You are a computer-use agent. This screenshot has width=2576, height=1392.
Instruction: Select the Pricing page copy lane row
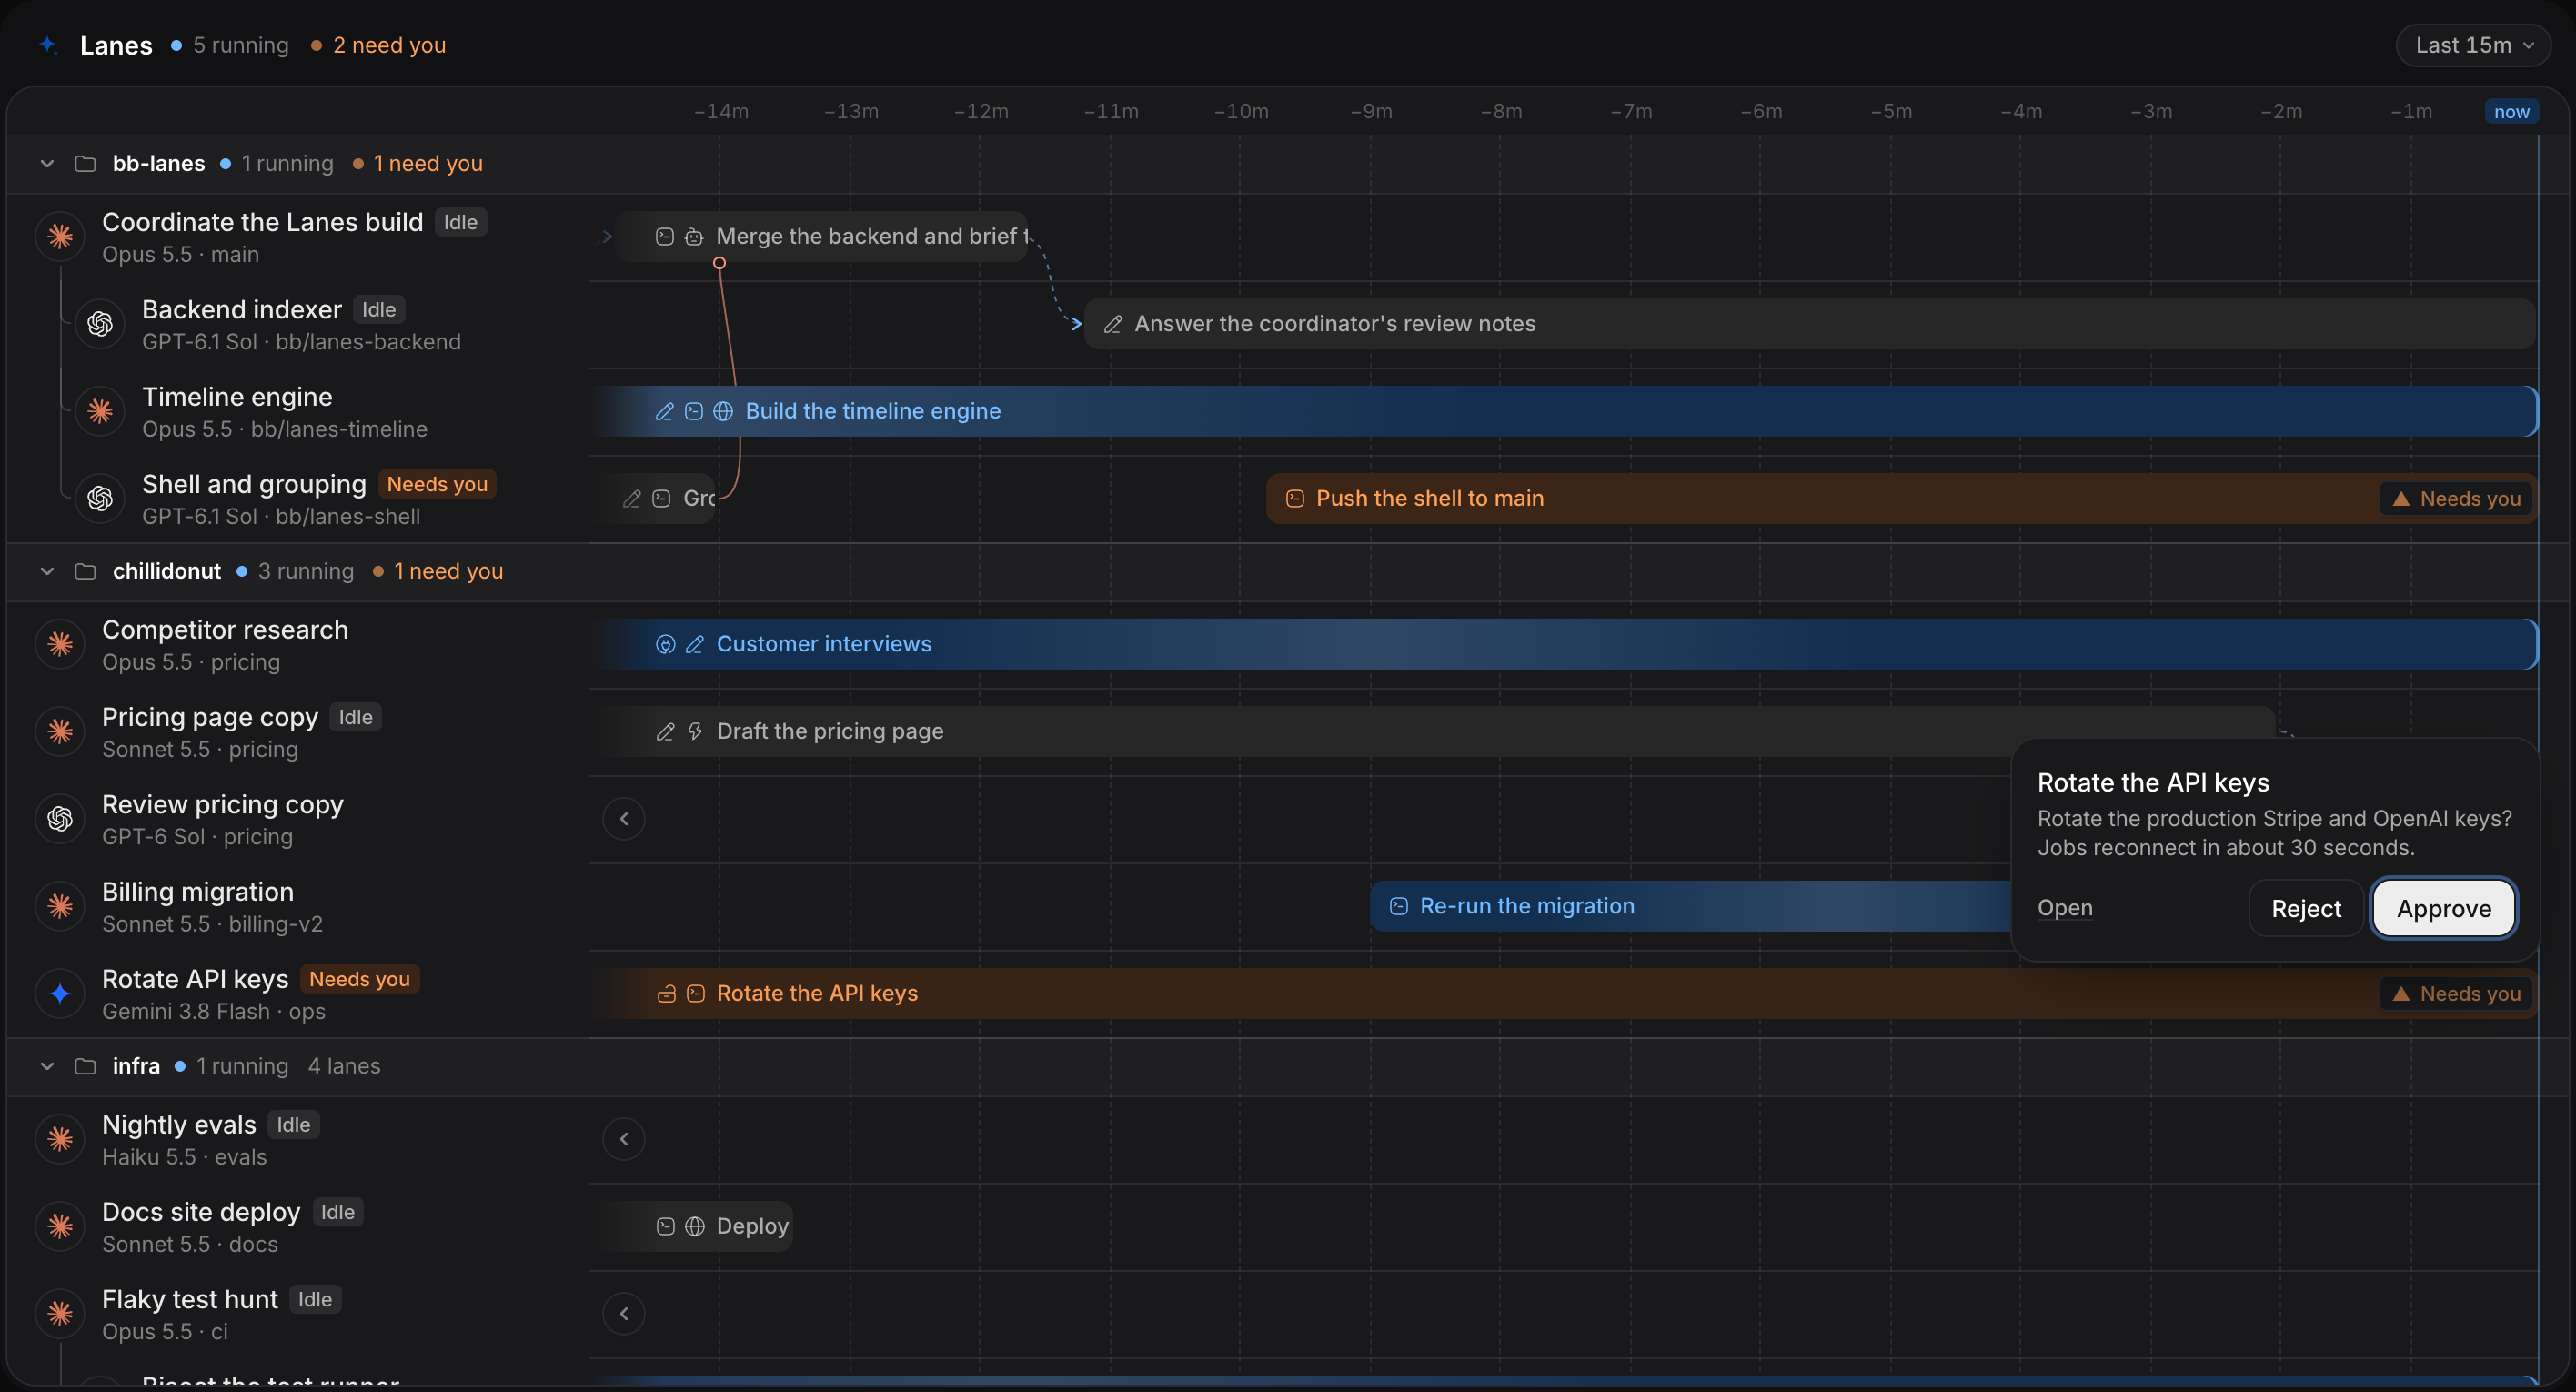pos(298,732)
